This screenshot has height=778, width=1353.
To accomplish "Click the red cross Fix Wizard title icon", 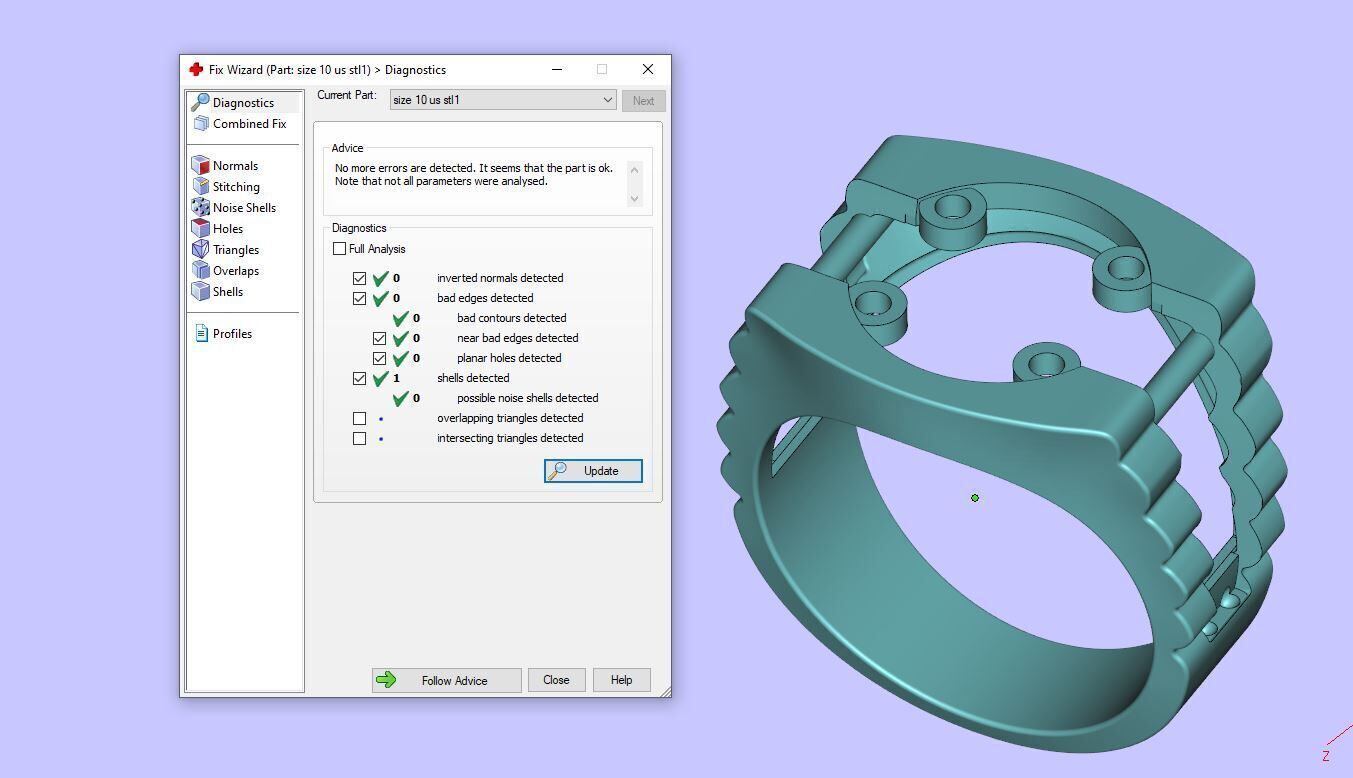I will pyautogui.click(x=196, y=70).
